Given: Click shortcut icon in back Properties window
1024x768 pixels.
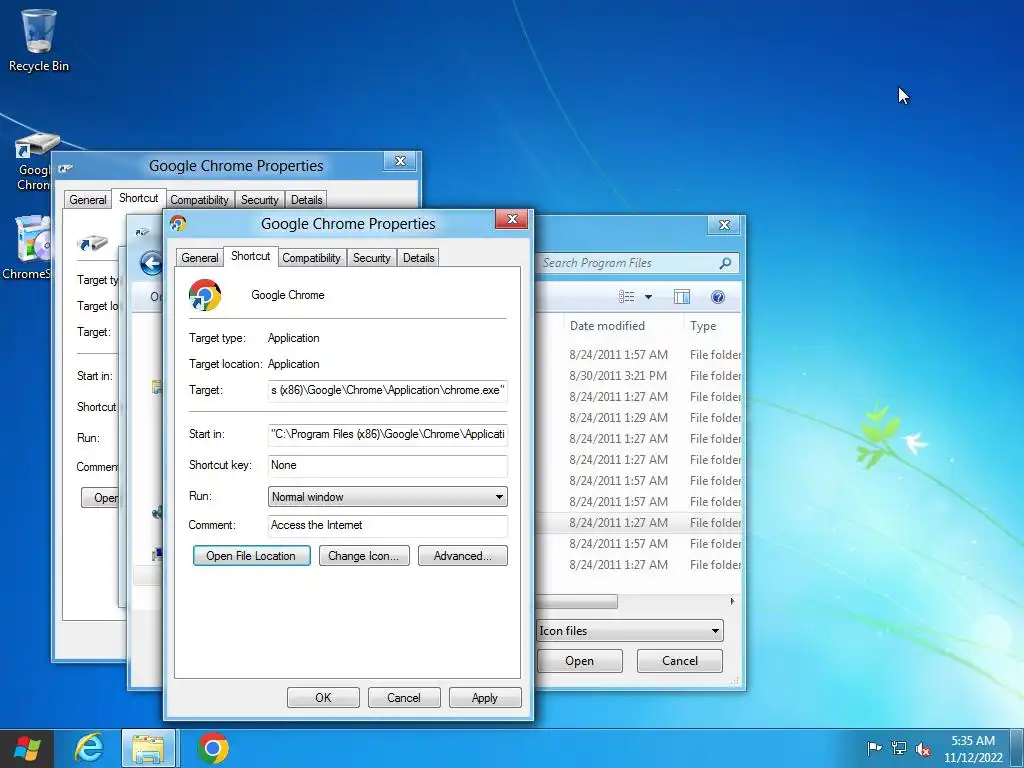Looking at the screenshot, I should 92,244.
